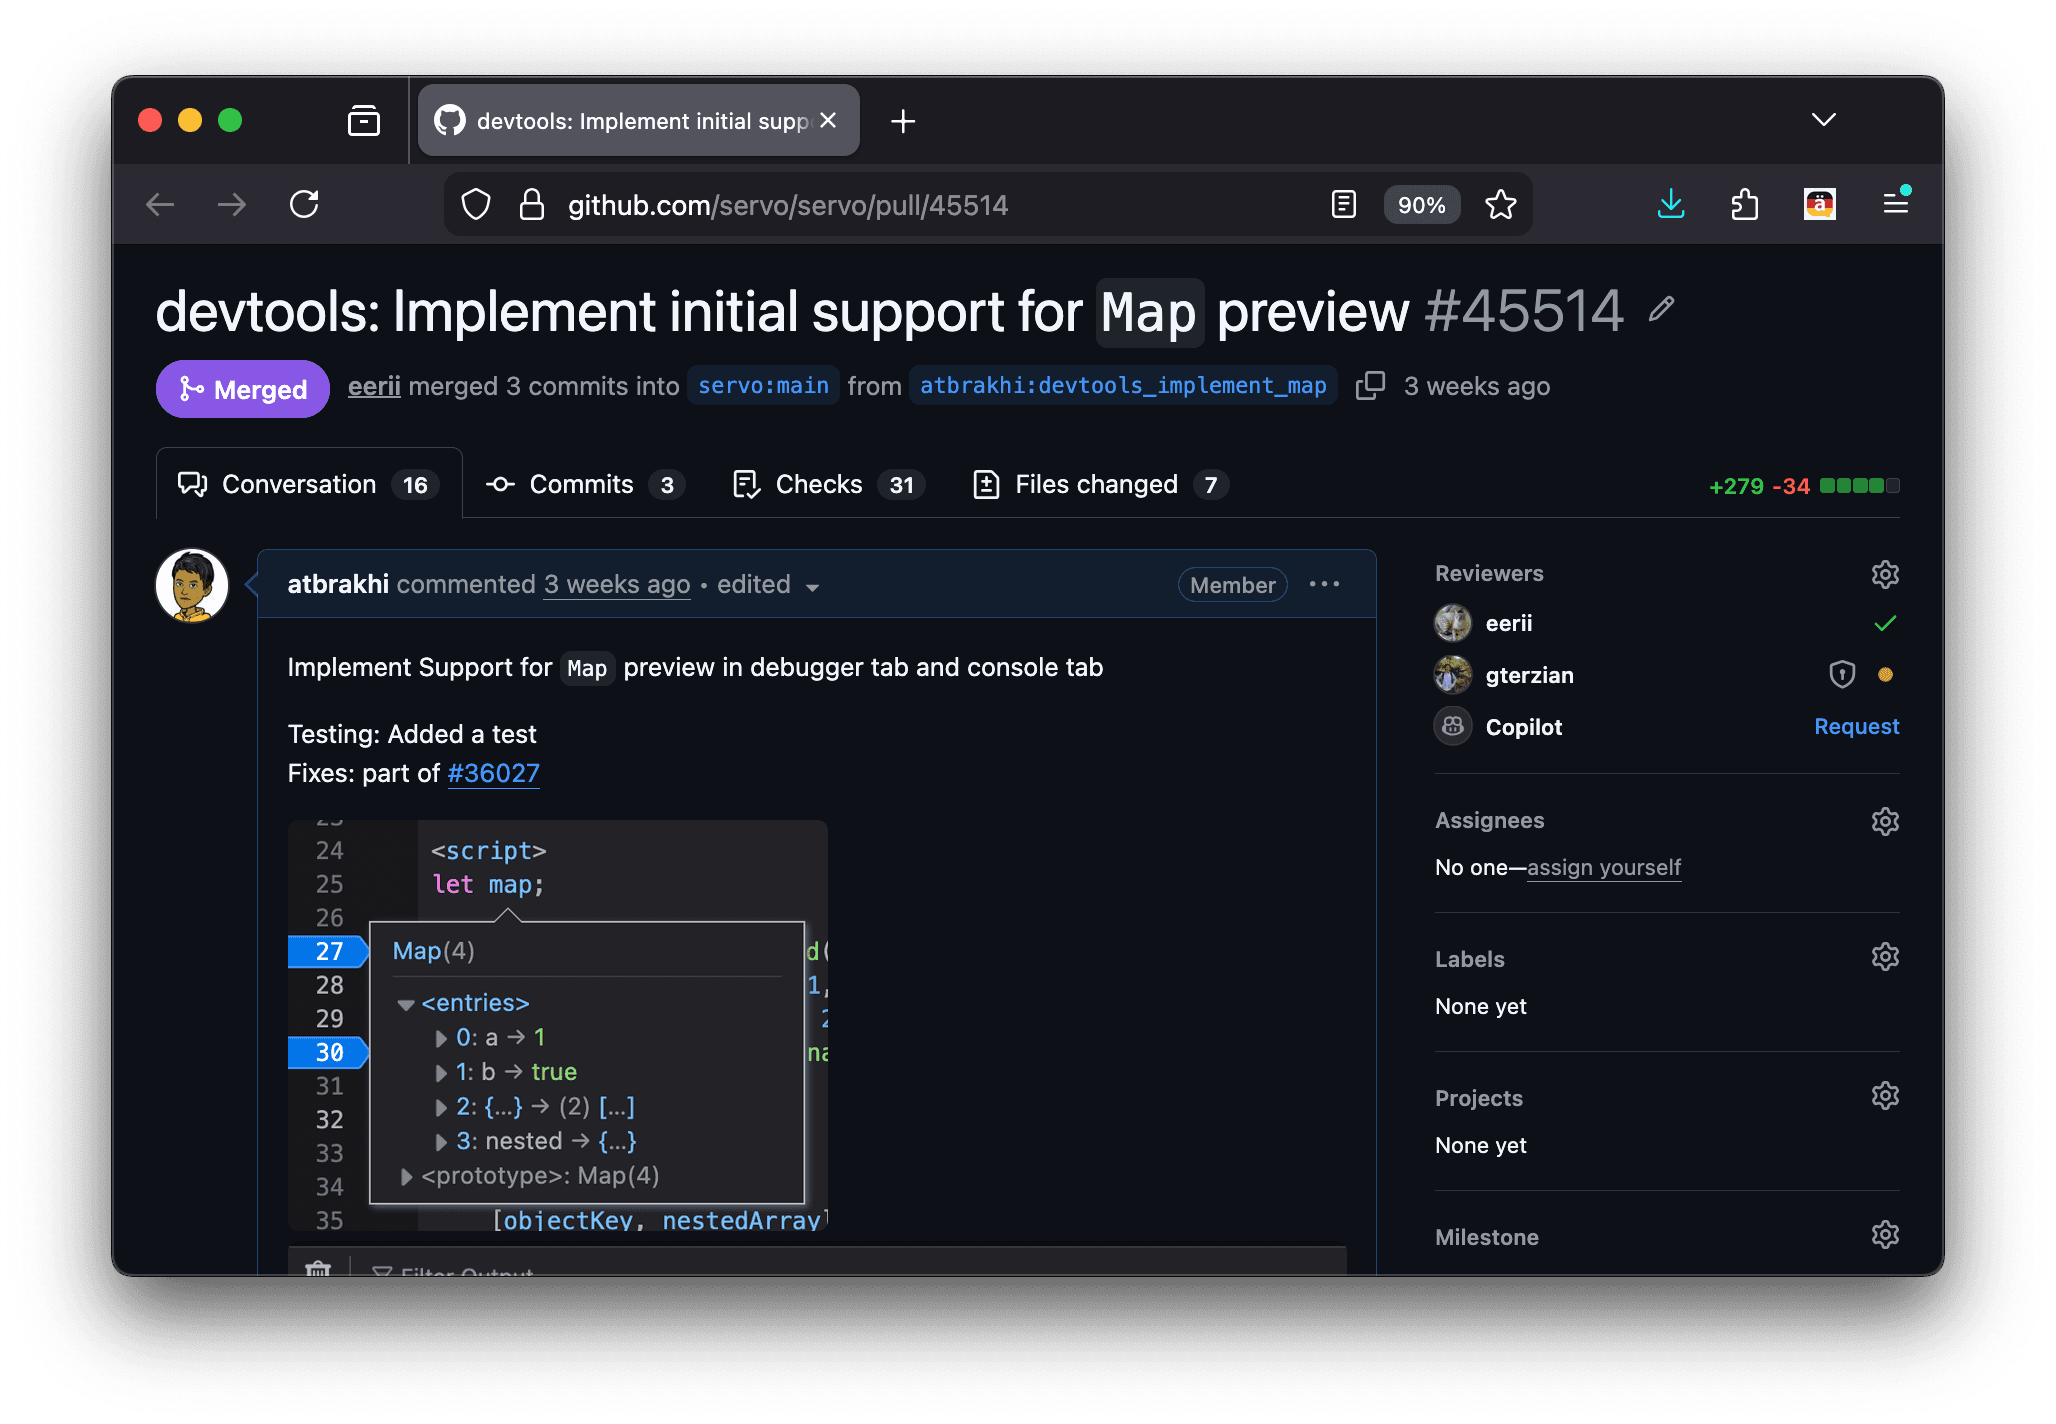
Task: Switch to the Commits tab
Action: click(x=584, y=484)
